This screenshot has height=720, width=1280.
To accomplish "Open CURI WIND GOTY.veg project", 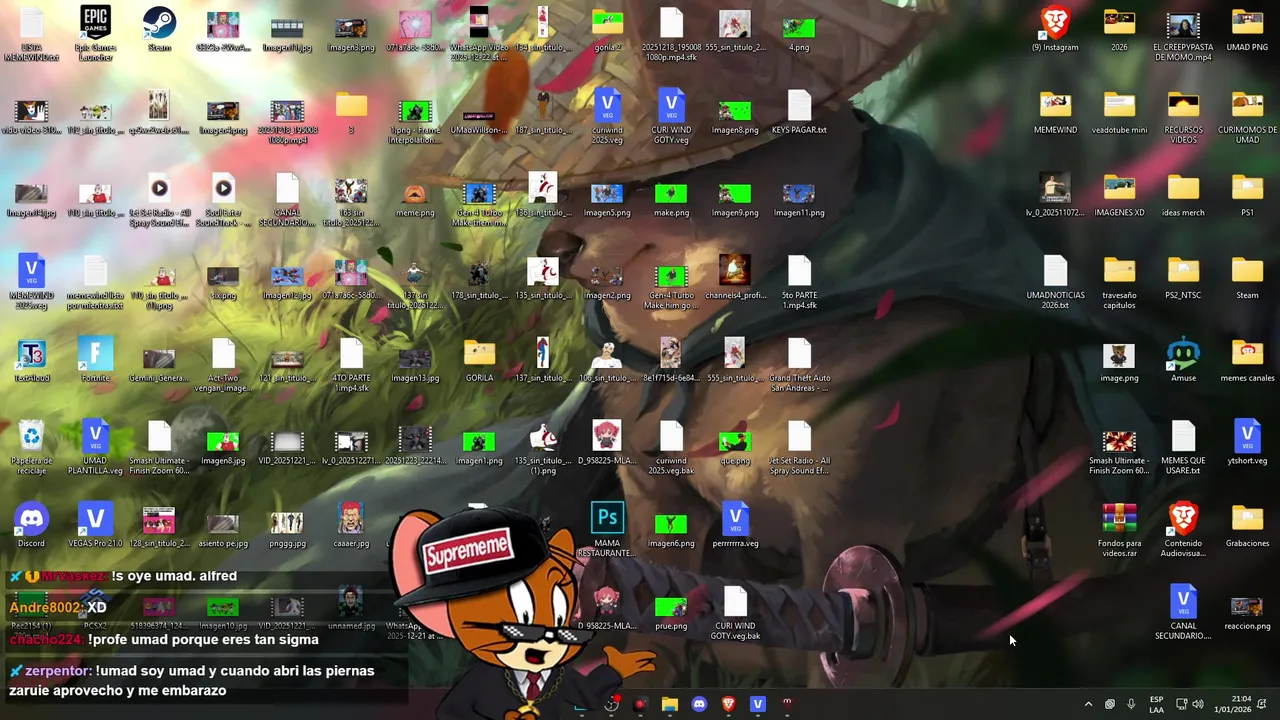I will pyautogui.click(x=671, y=116).
